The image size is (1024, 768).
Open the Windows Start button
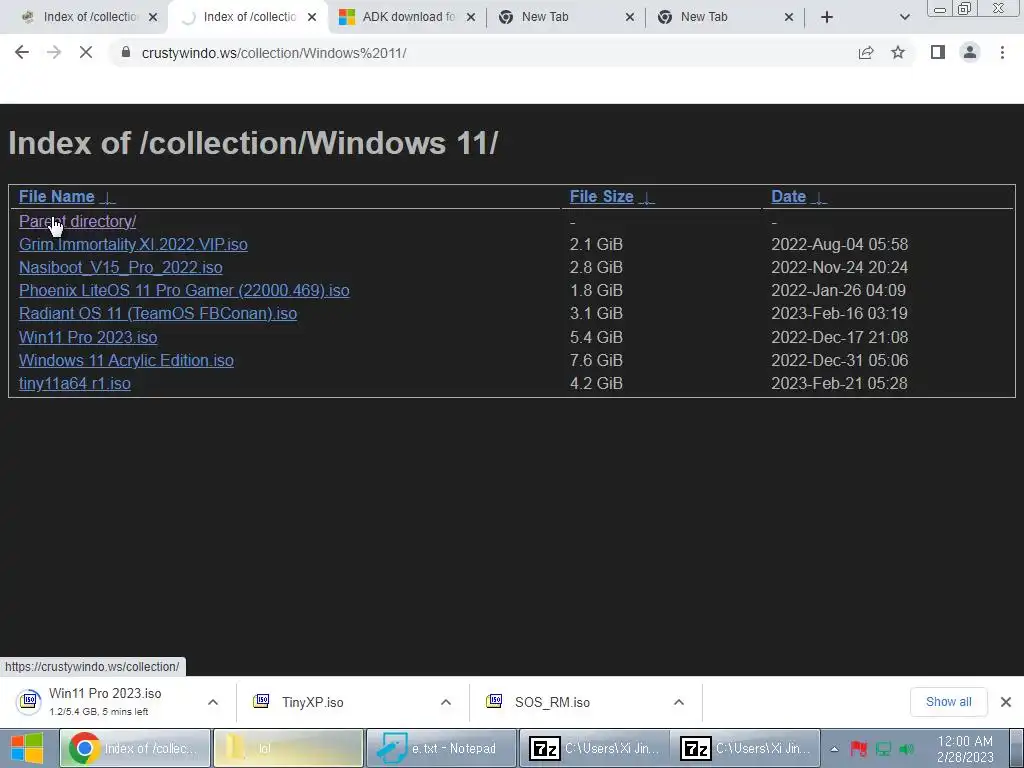(27, 748)
